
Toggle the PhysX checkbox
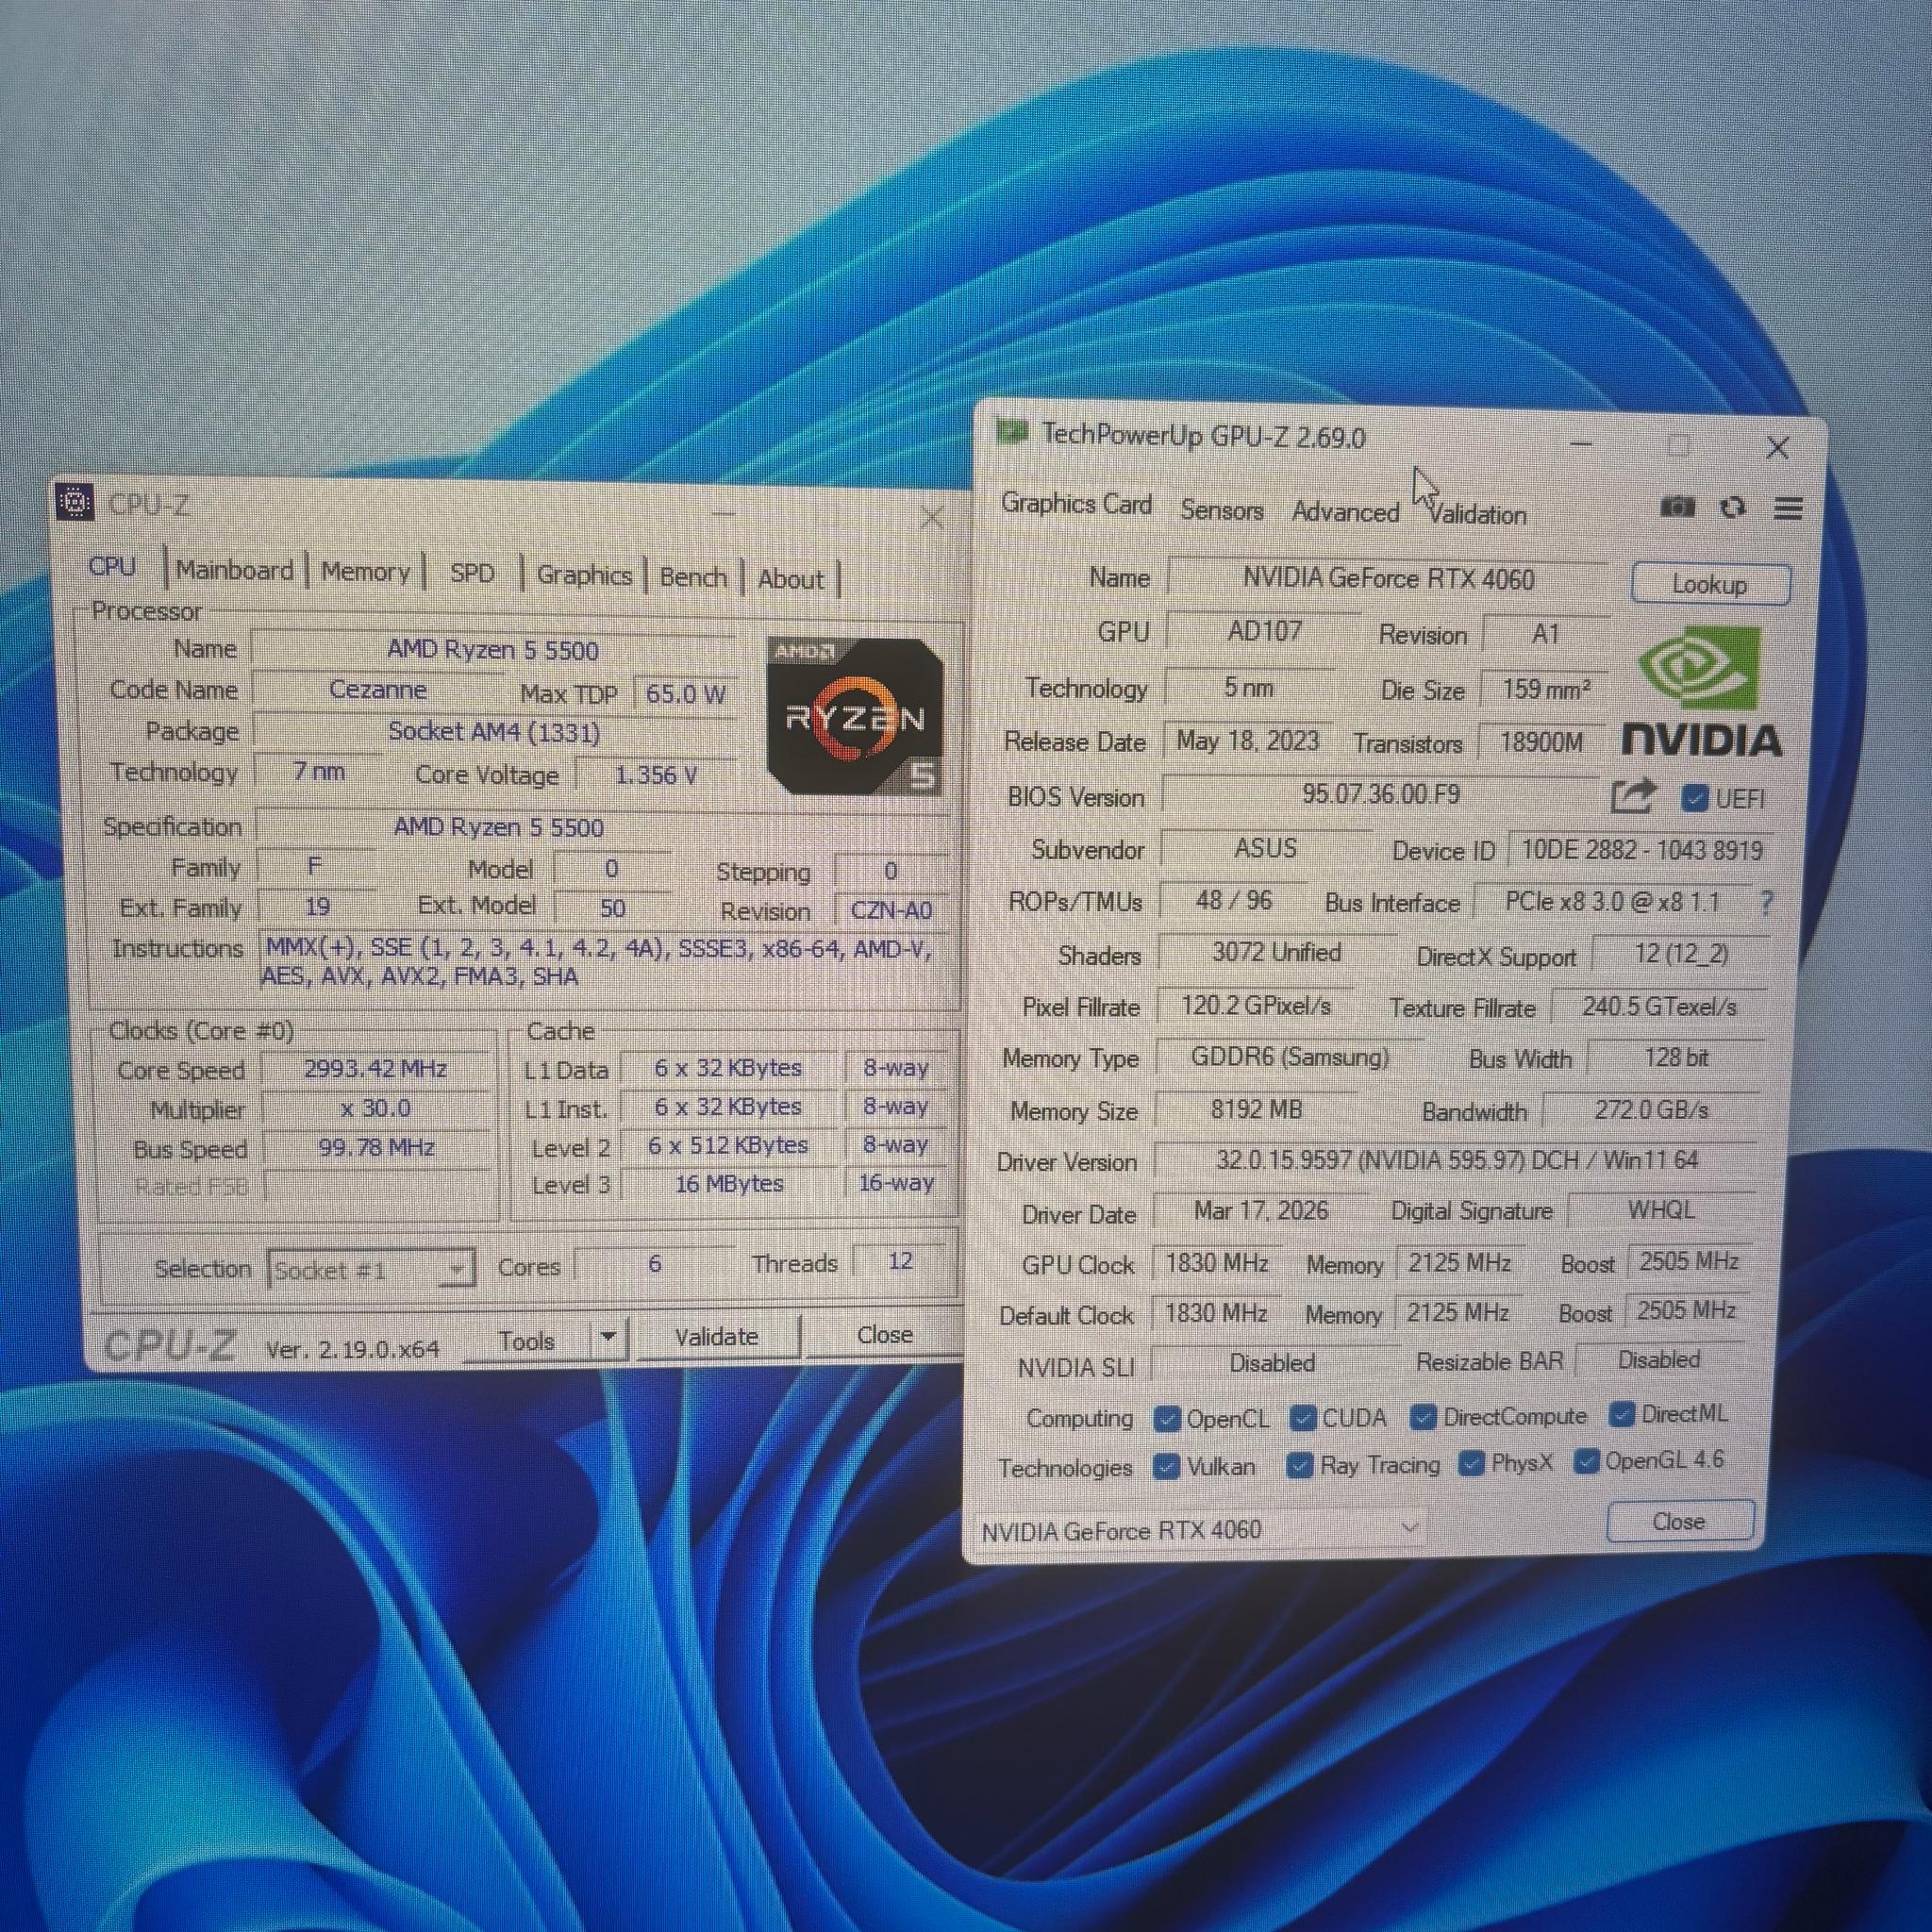(x=1470, y=1463)
